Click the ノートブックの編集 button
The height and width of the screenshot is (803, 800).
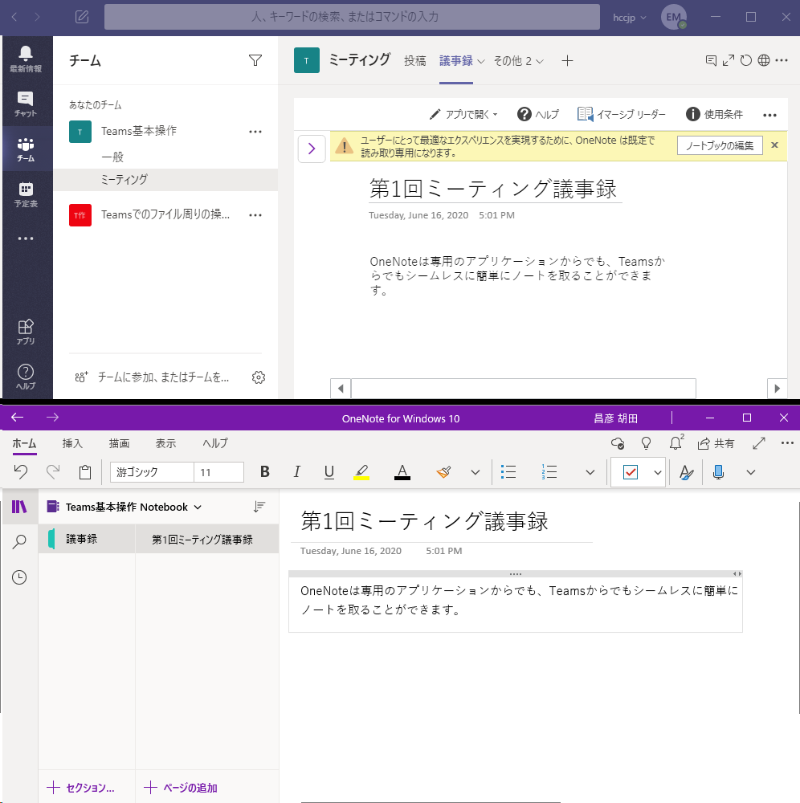[719, 146]
